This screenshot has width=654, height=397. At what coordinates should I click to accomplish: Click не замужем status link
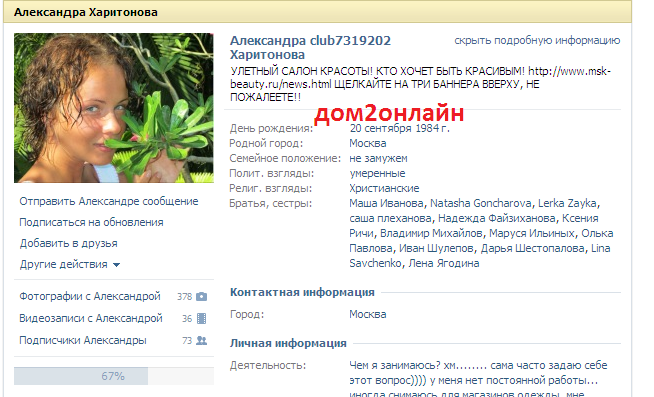click(378, 158)
